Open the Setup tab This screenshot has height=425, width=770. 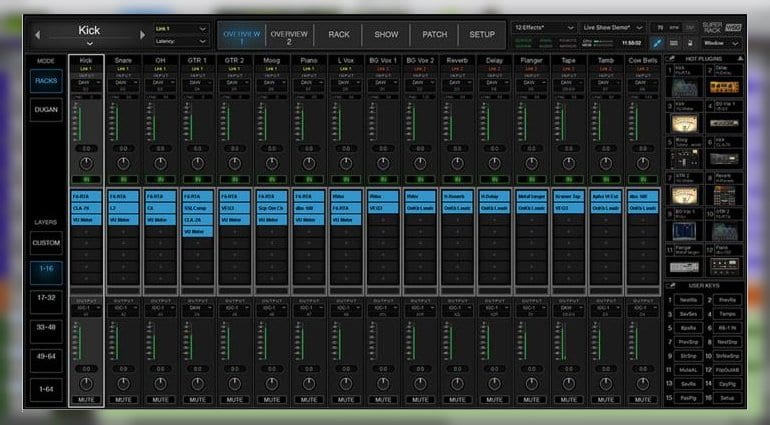(x=482, y=35)
